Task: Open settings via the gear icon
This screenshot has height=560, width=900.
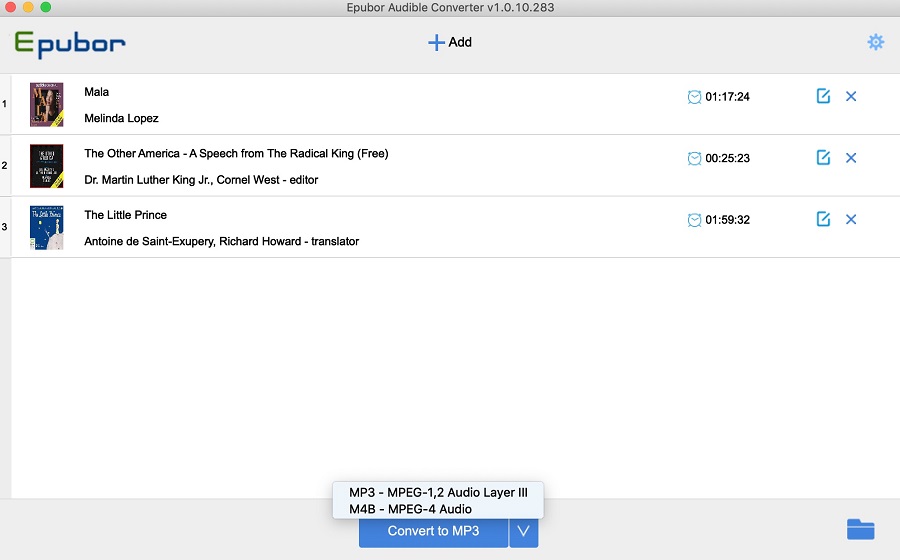Action: pyautogui.click(x=875, y=42)
